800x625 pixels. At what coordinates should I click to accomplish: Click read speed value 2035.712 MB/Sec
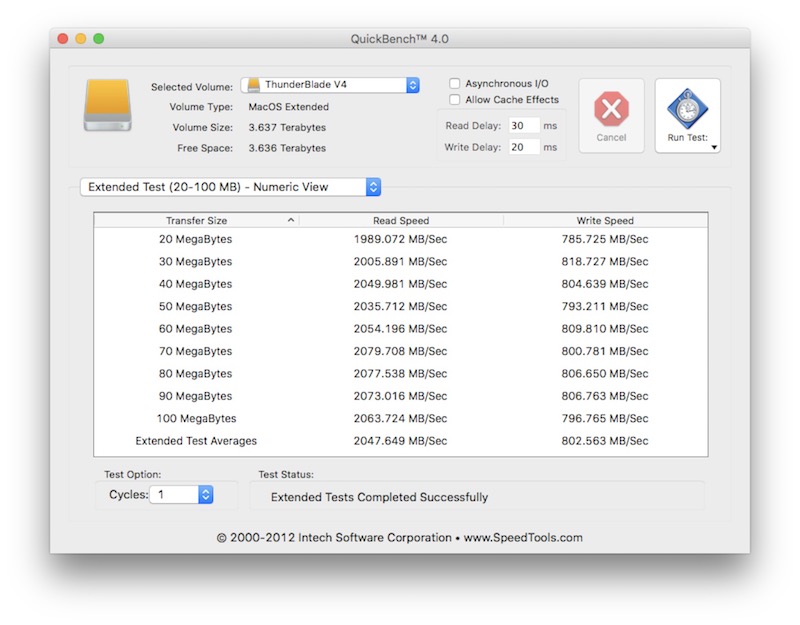(x=401, y=306)
